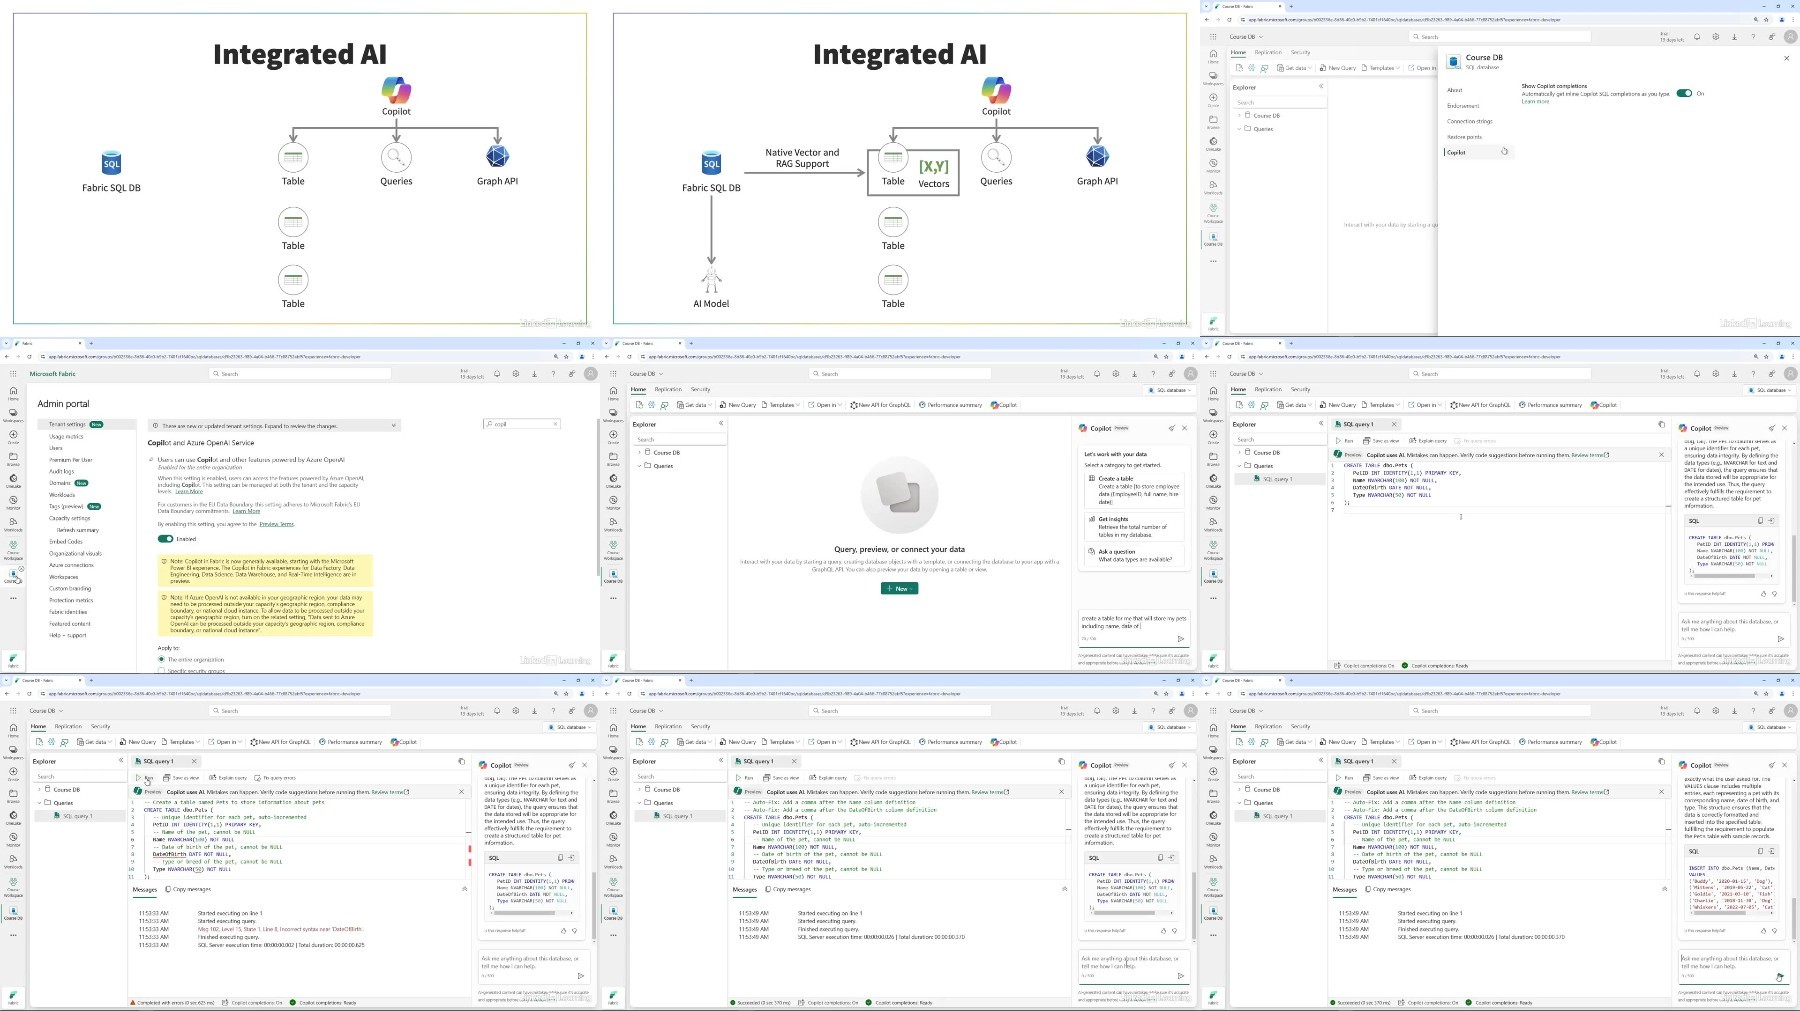Disable the Enabled toggle in Admin portal
Image resolution: width=1800 pixels, height=1011 pixels.
click(x=165, y=539)
